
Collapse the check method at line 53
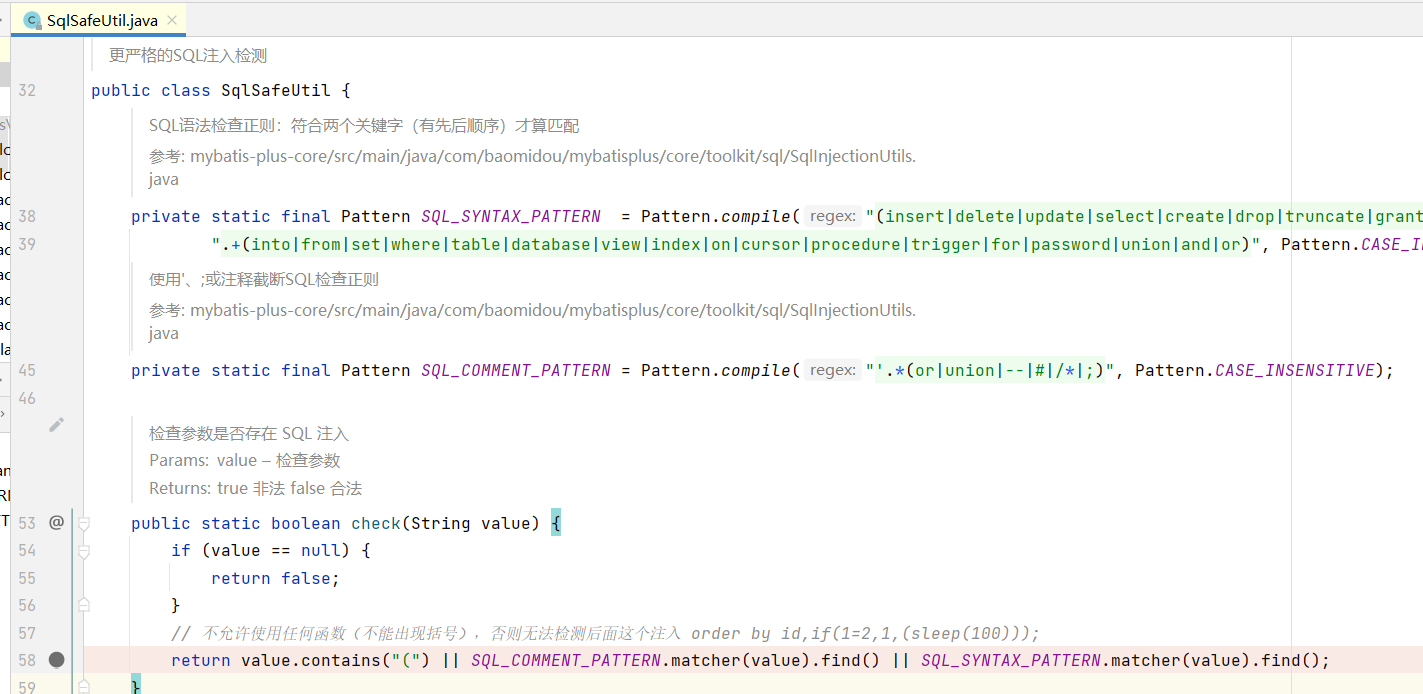[84, 523]
